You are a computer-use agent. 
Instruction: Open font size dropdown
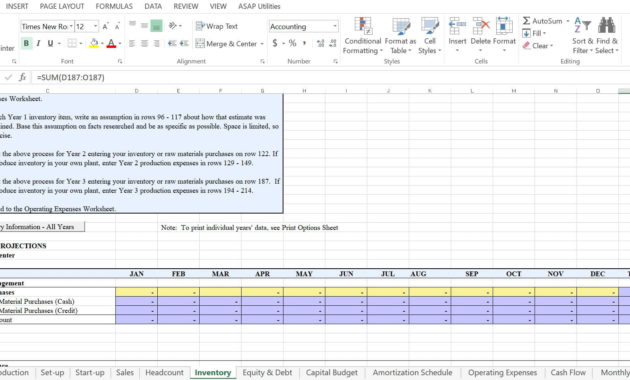(95, 27)
